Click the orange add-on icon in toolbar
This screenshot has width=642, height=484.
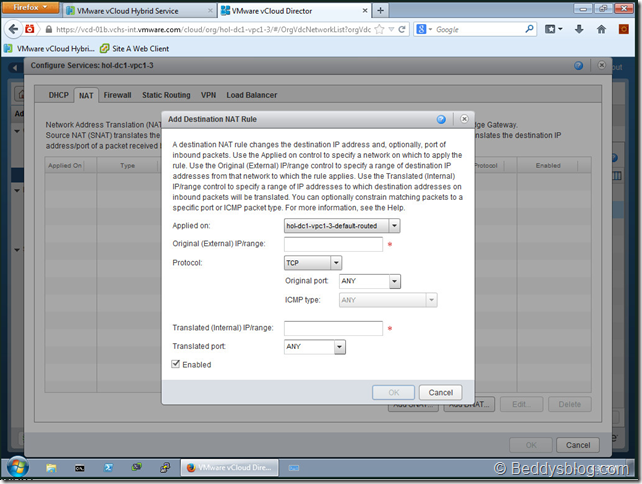pos(623,29)
